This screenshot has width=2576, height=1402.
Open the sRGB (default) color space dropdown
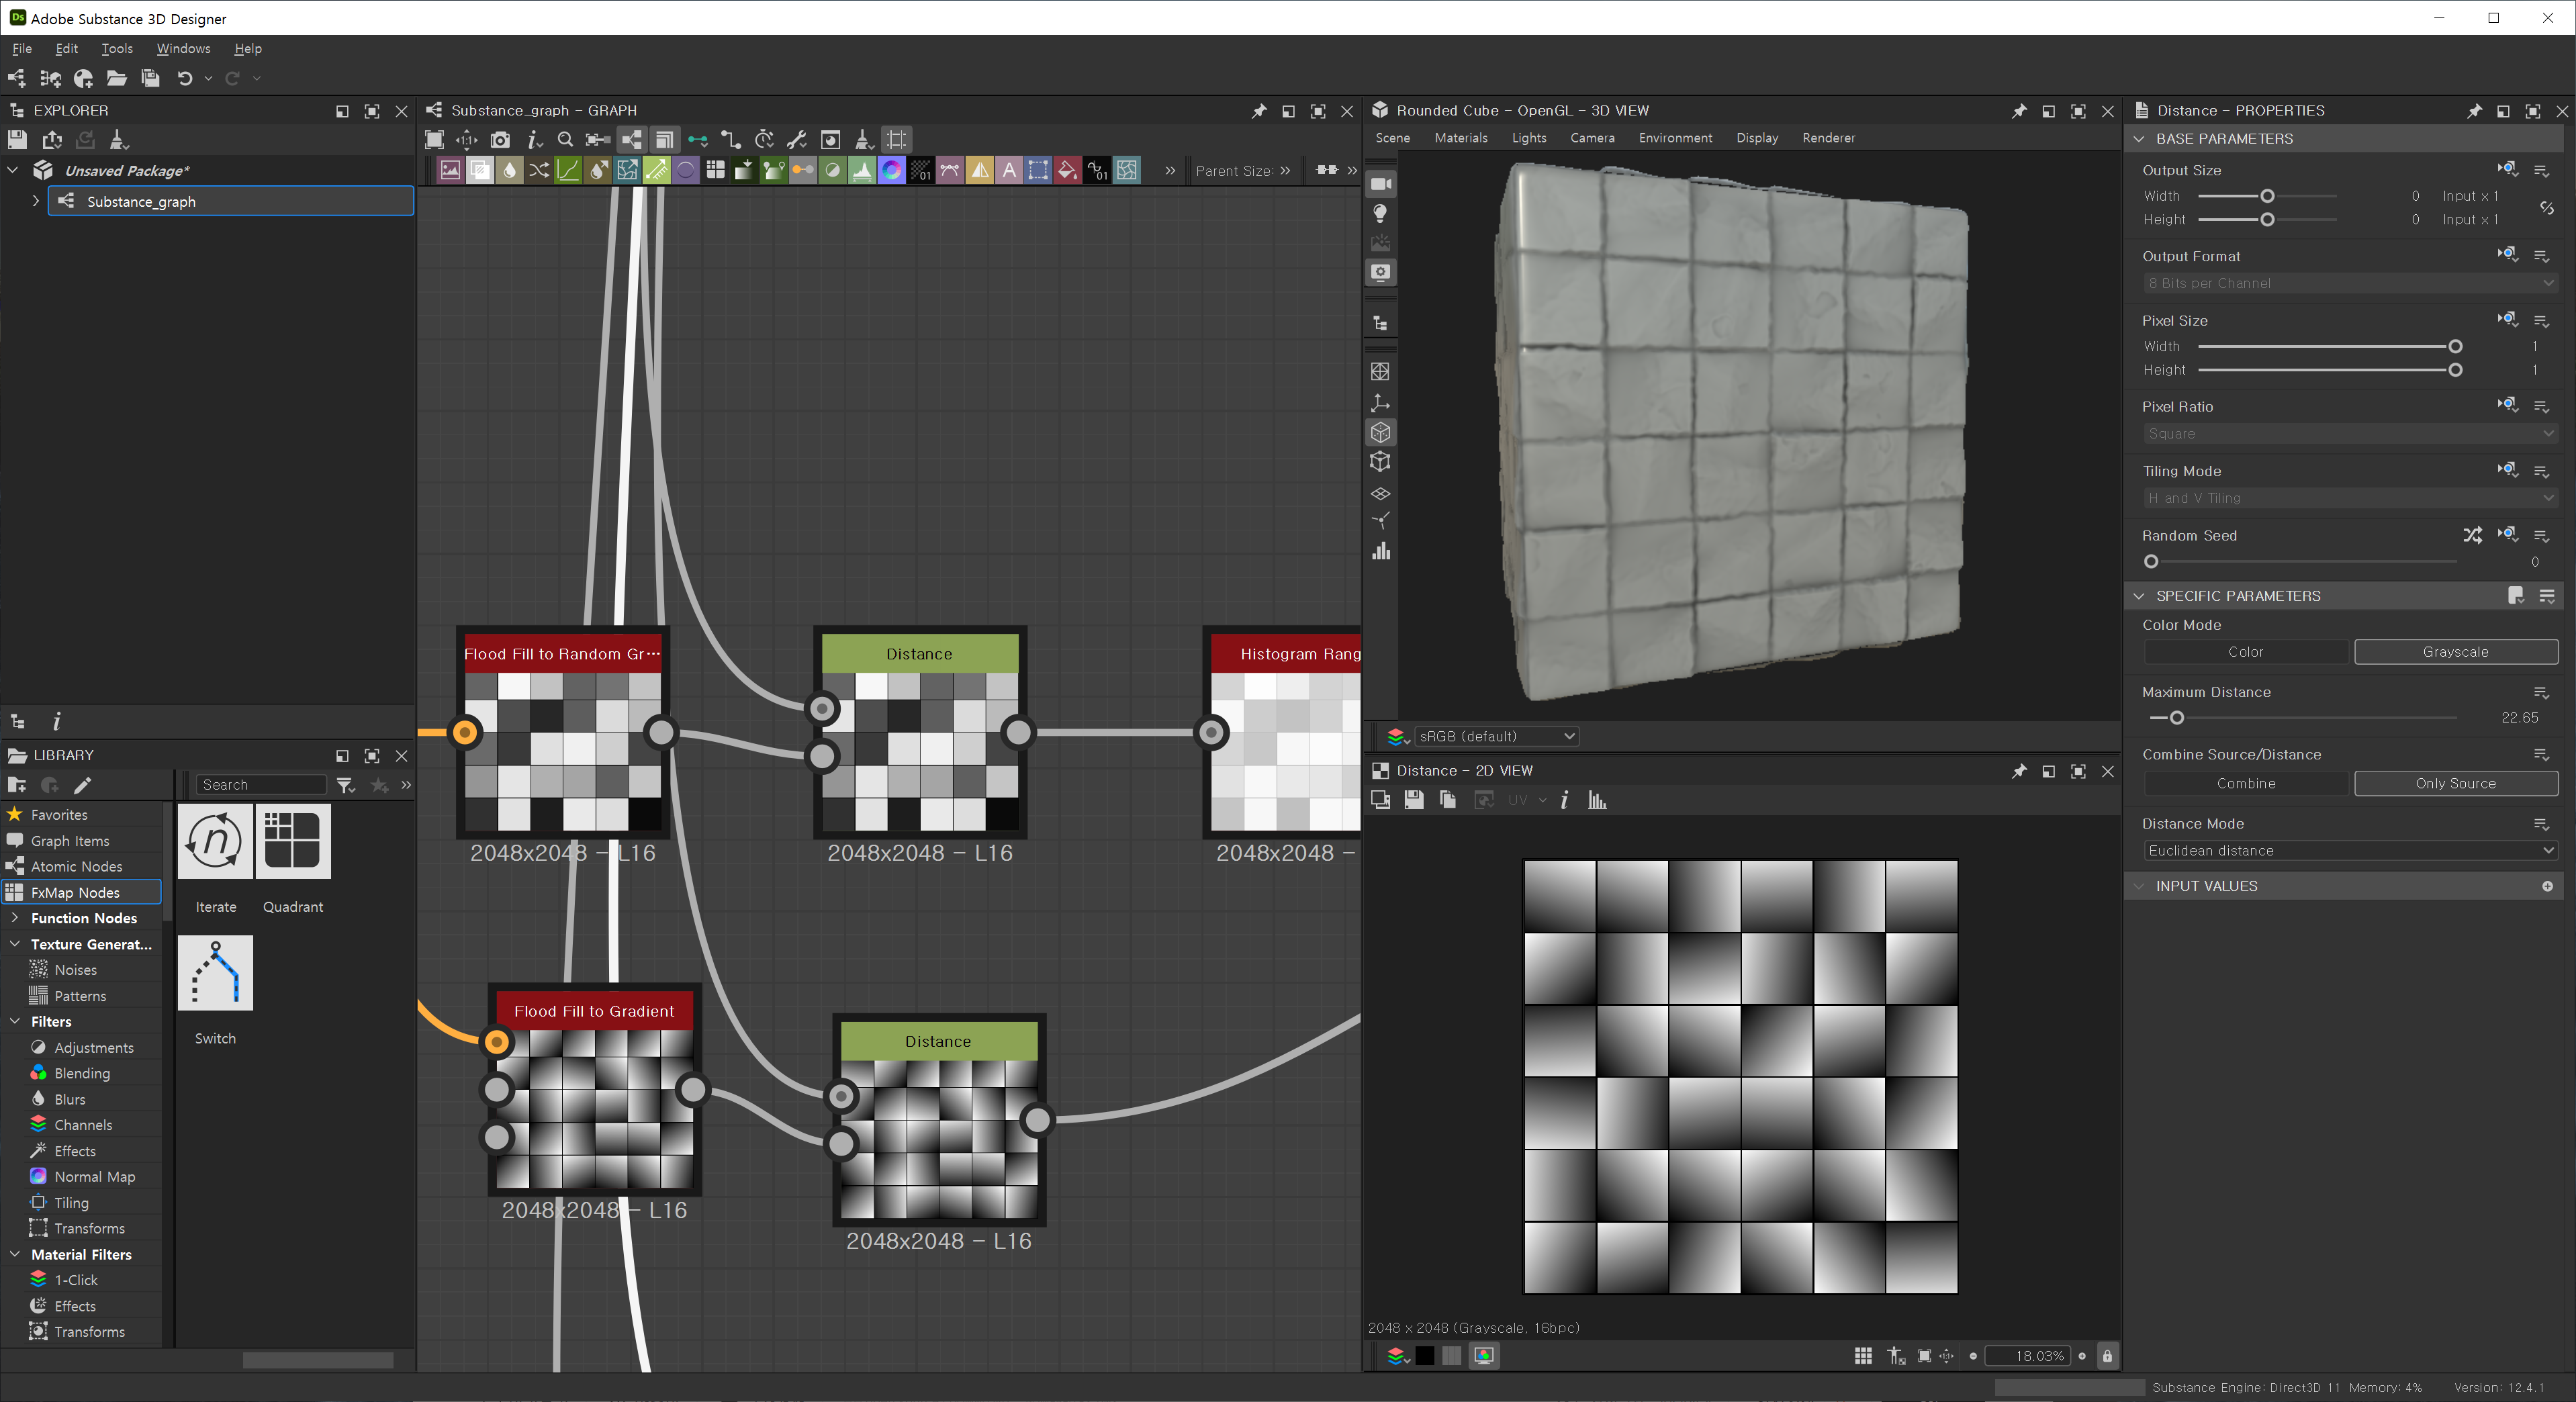(1496, 736)
